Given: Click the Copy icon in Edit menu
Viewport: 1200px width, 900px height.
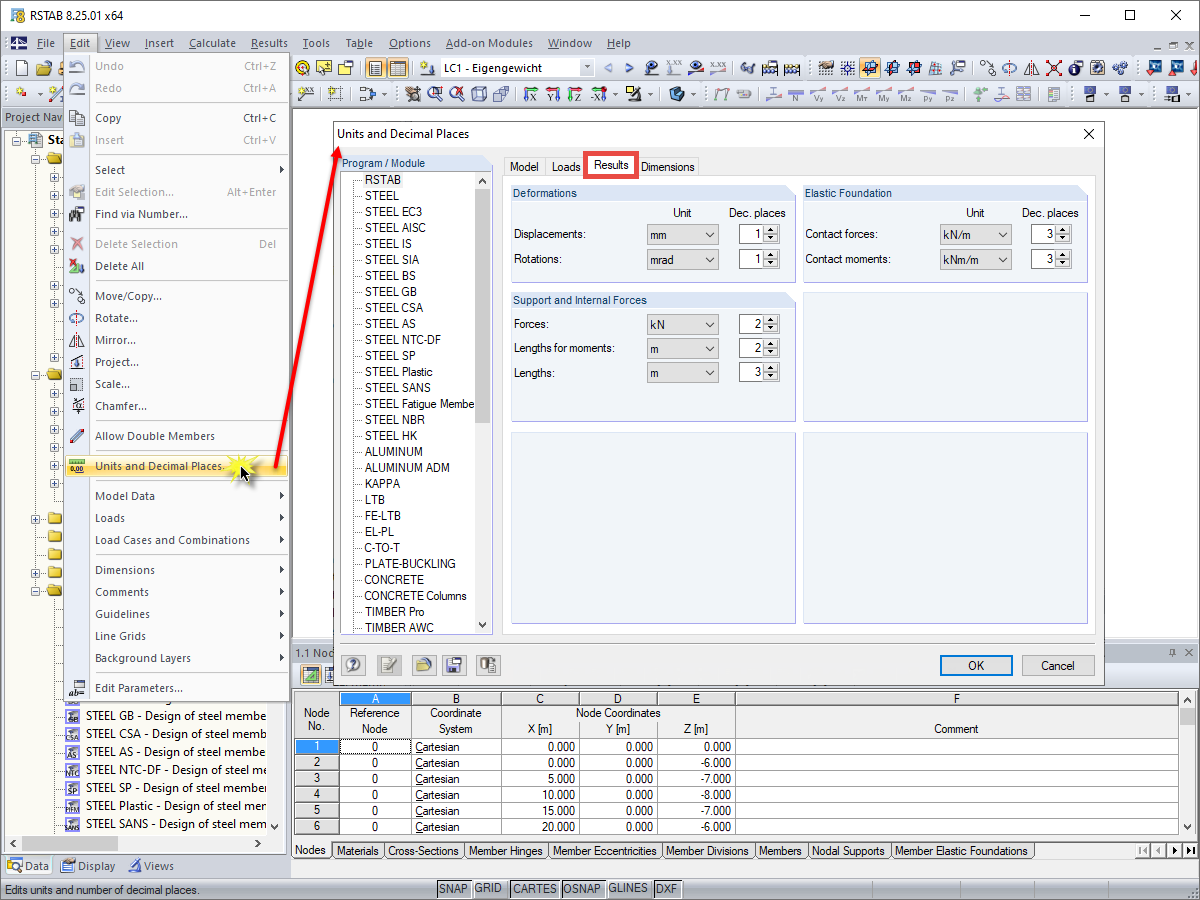Looking at the screenshot, I should pos(77,117).
